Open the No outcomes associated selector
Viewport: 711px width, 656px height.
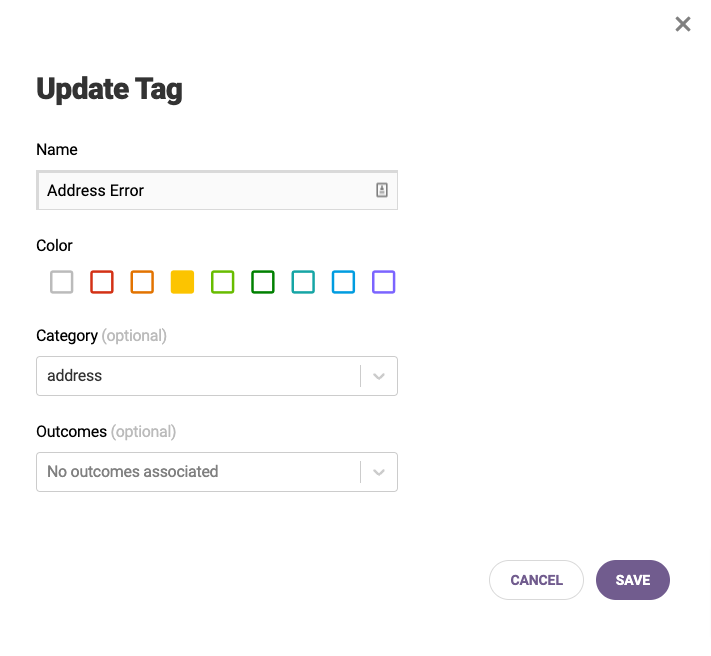coord(217,472)
